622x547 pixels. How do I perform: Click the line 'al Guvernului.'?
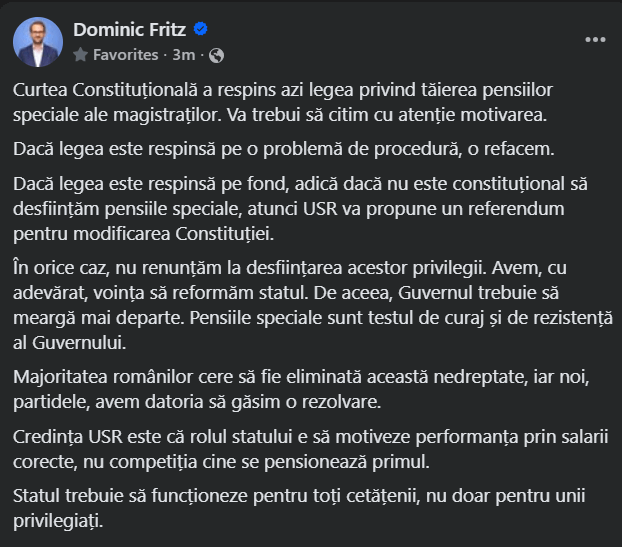[x=69, y=343]
